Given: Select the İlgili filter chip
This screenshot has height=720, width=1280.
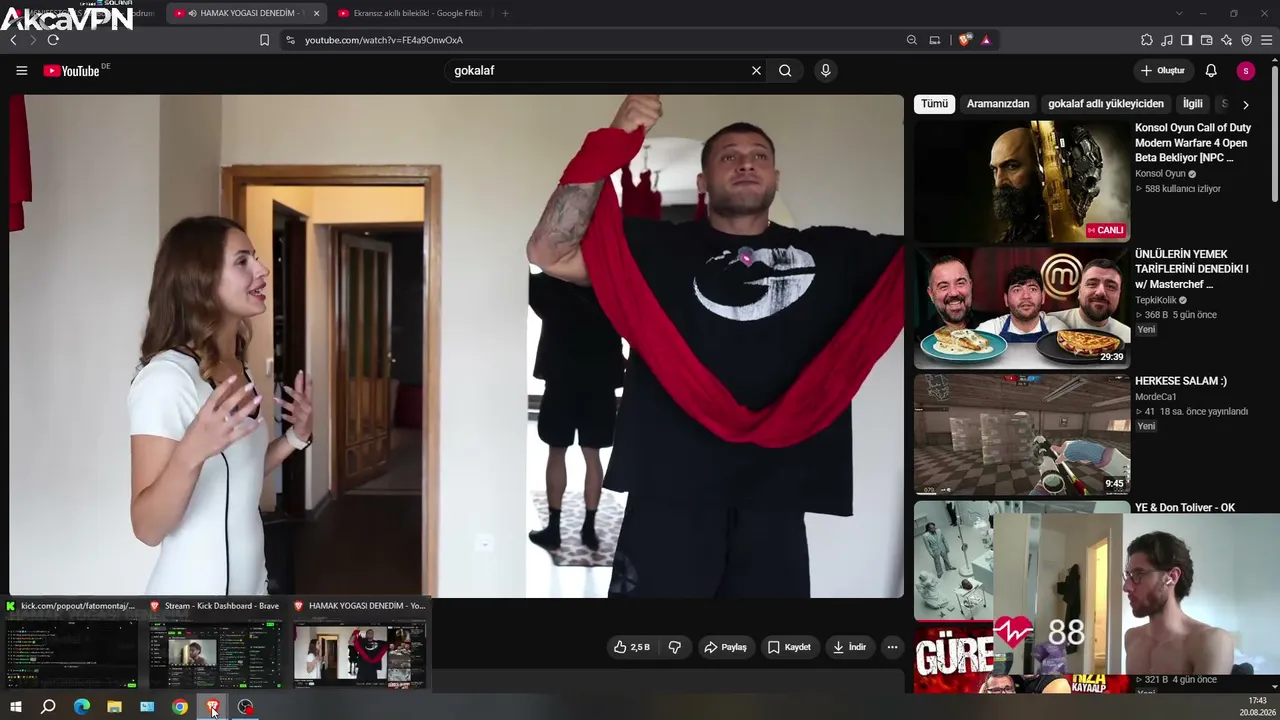Looking at the screenshot, I should pyautogui.click(x=1193, y=104).
